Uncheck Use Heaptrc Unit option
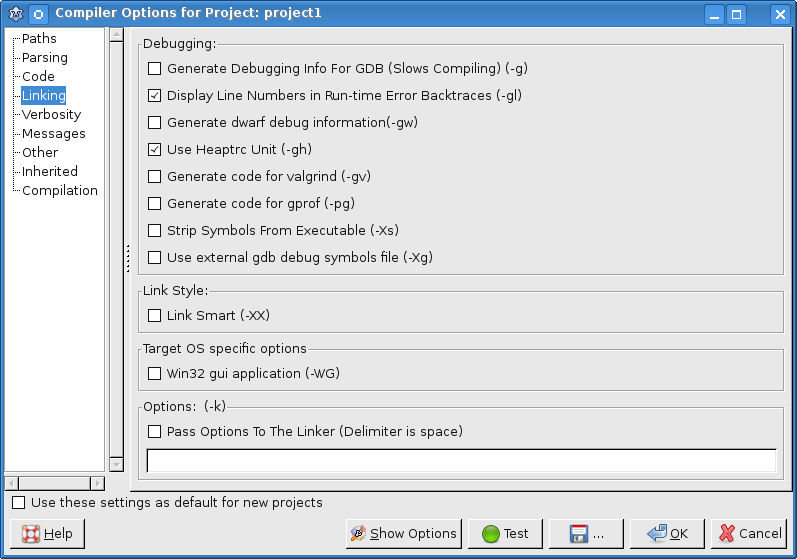 coord(154,150)
